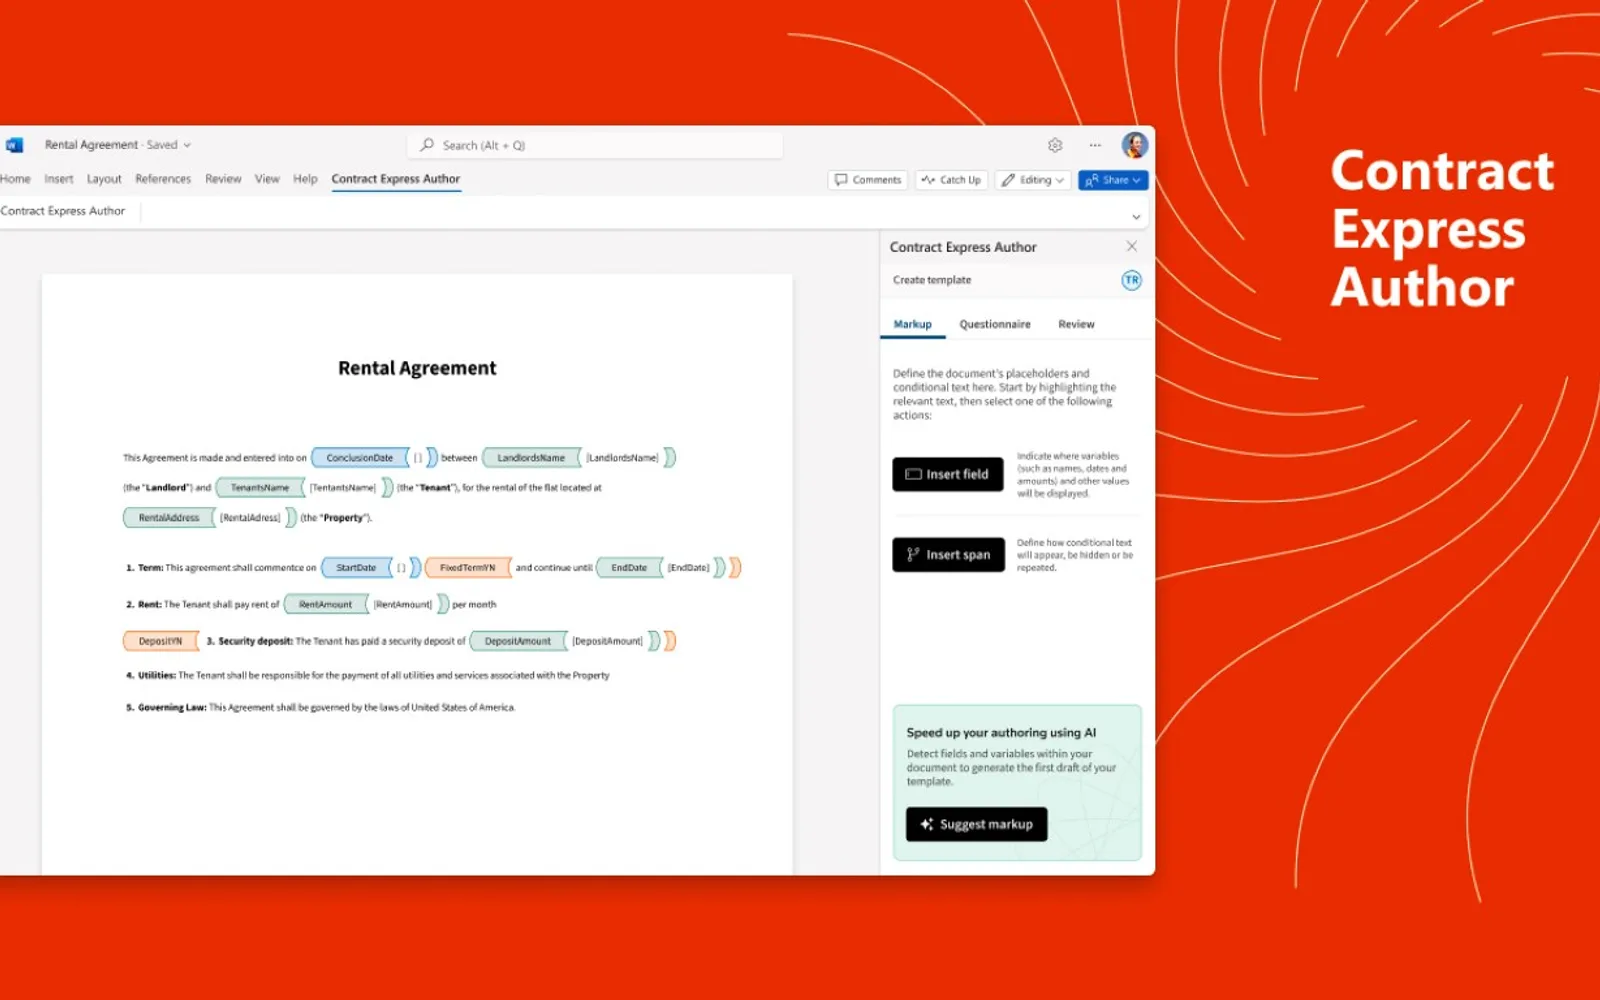
Task: Click the Word app icon
Action: point(14,145)
